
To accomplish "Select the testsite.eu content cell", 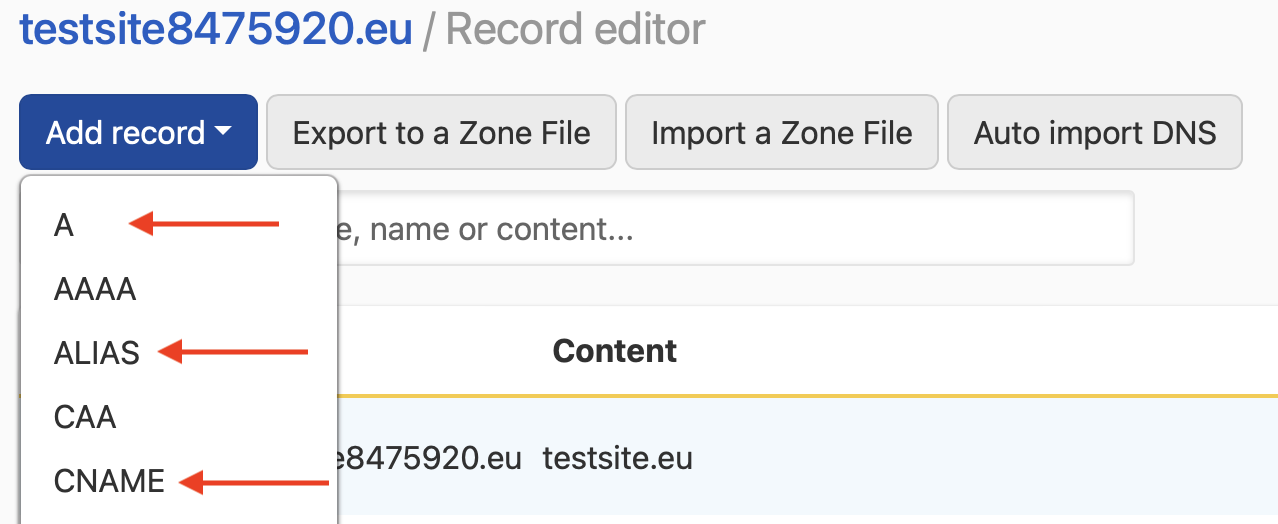I will point(617,459).
